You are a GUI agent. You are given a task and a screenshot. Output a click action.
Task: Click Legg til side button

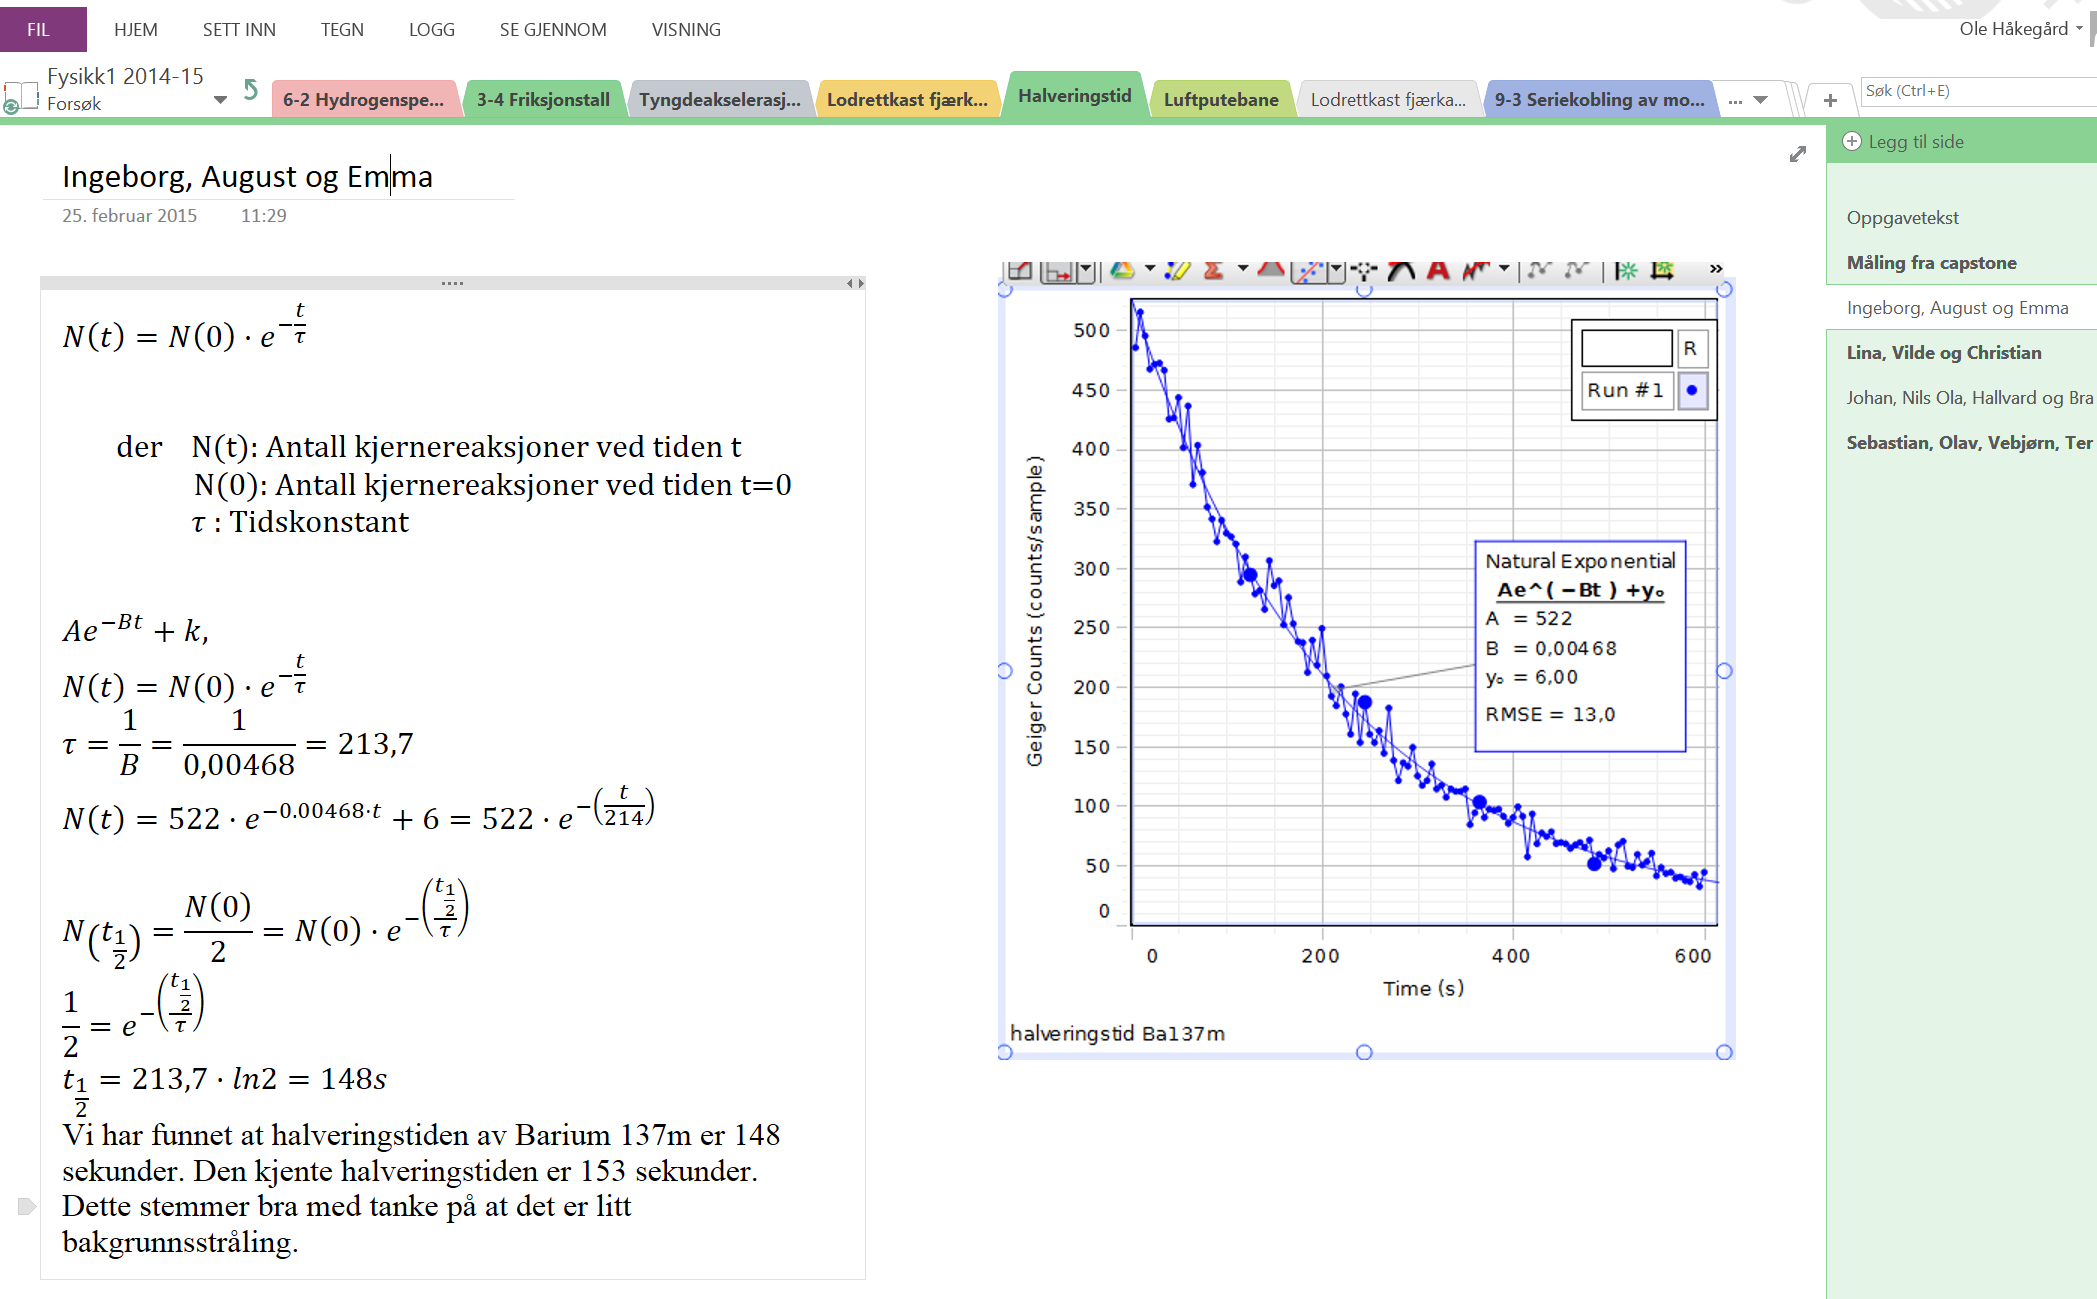tap(1904, 141)
